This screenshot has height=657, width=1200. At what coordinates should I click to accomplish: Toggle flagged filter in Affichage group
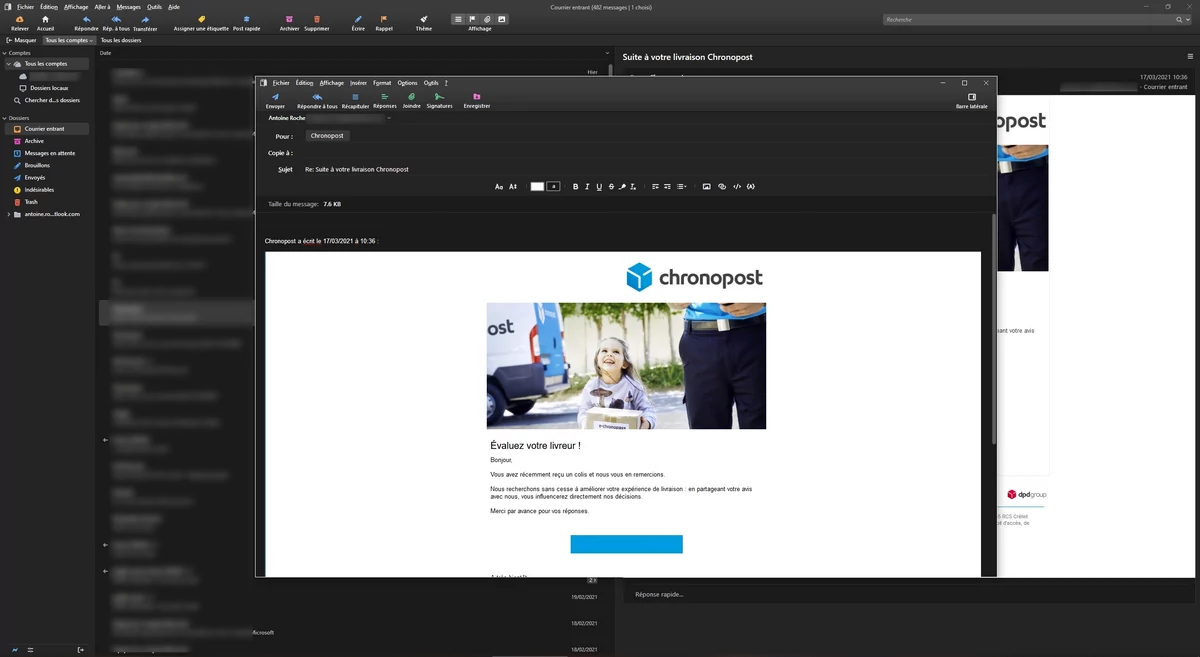tap(473, 19)
